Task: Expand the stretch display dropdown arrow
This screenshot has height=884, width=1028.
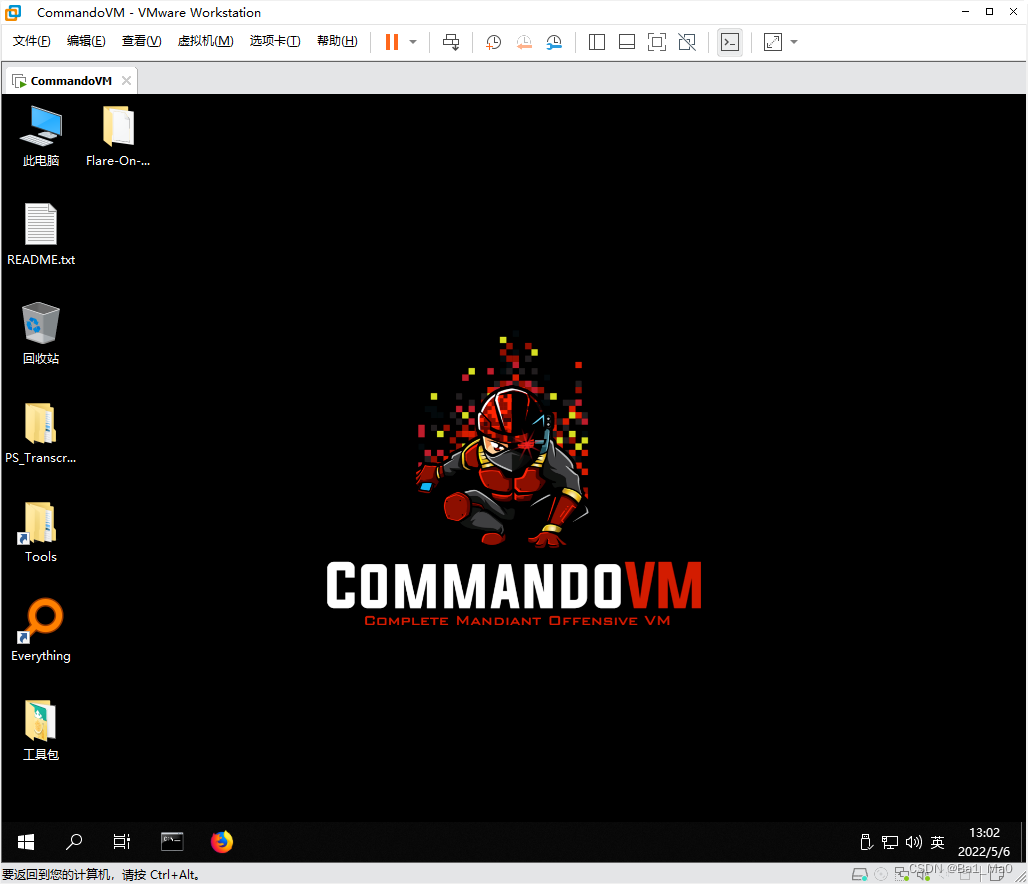Action: (794, 42)
